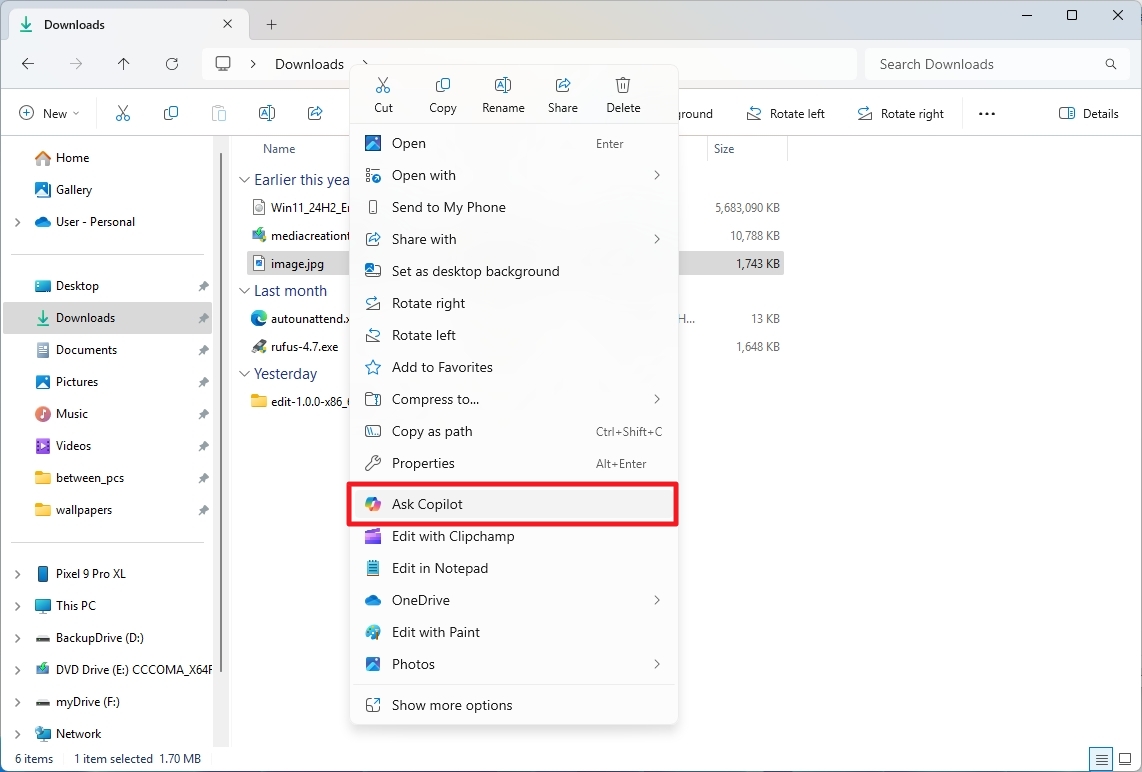Screen dimensions: 1142x772
Task: Open the Share icon in the context menu
Action: [x=562, y=94]
